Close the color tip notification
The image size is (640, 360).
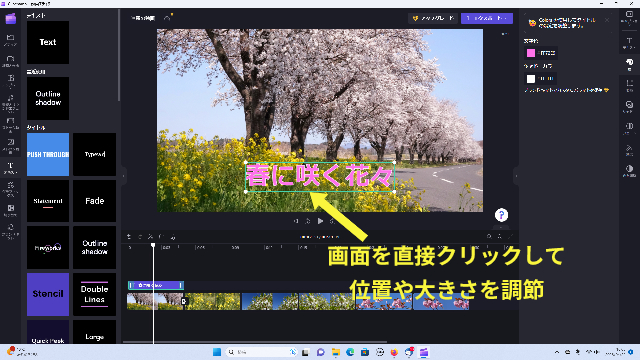[607, 20]
